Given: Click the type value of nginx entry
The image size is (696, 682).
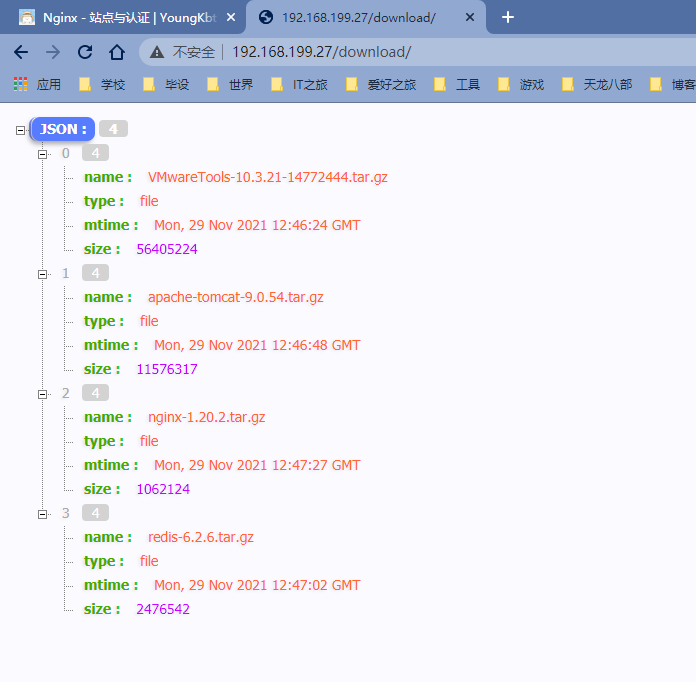Looking at the screenshot, I should [x=149, y=441].
